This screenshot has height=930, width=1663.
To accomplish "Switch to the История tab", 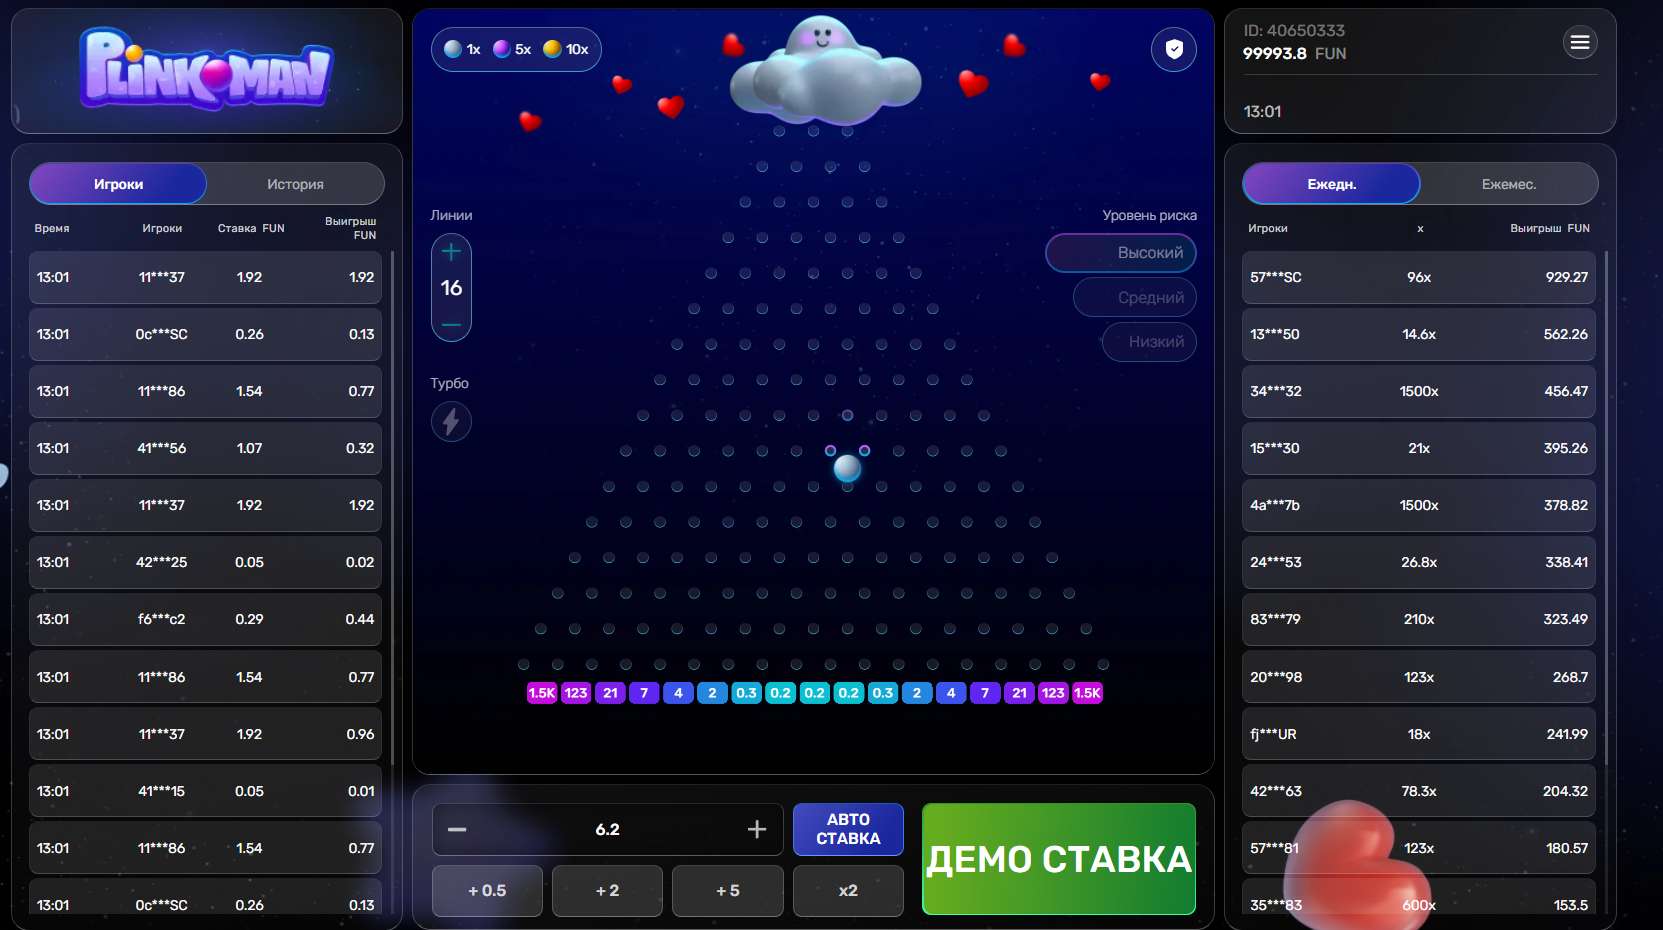I will point(295,184).
